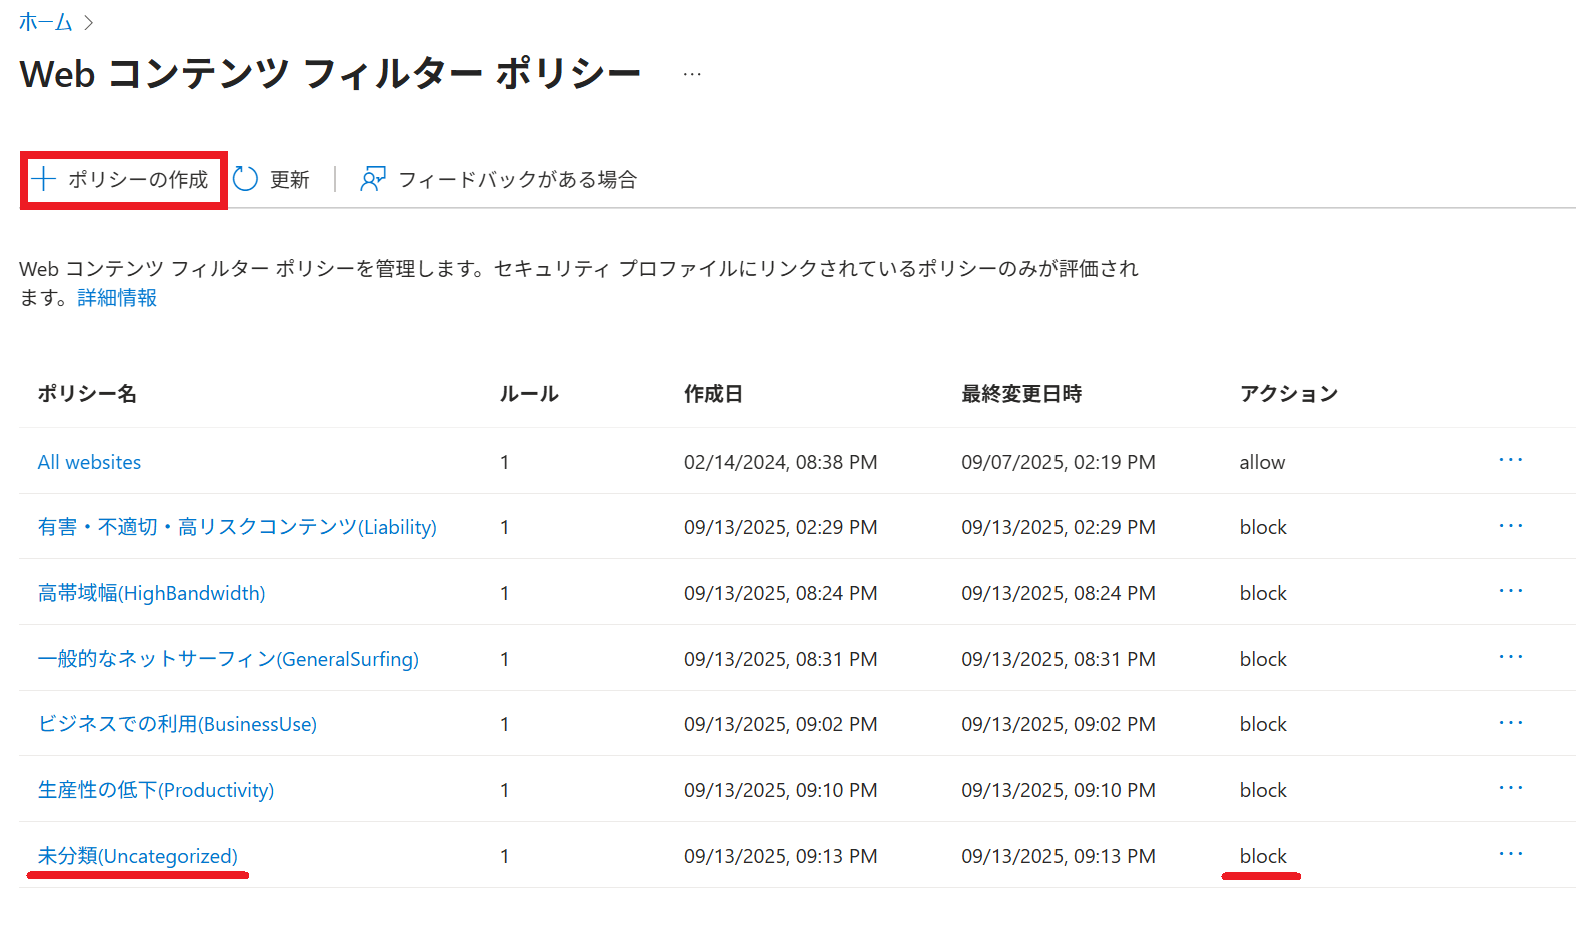1576x946 pixels.
Task: Select created date 09/13/2025, 09:02 PM
Action: 781,724
